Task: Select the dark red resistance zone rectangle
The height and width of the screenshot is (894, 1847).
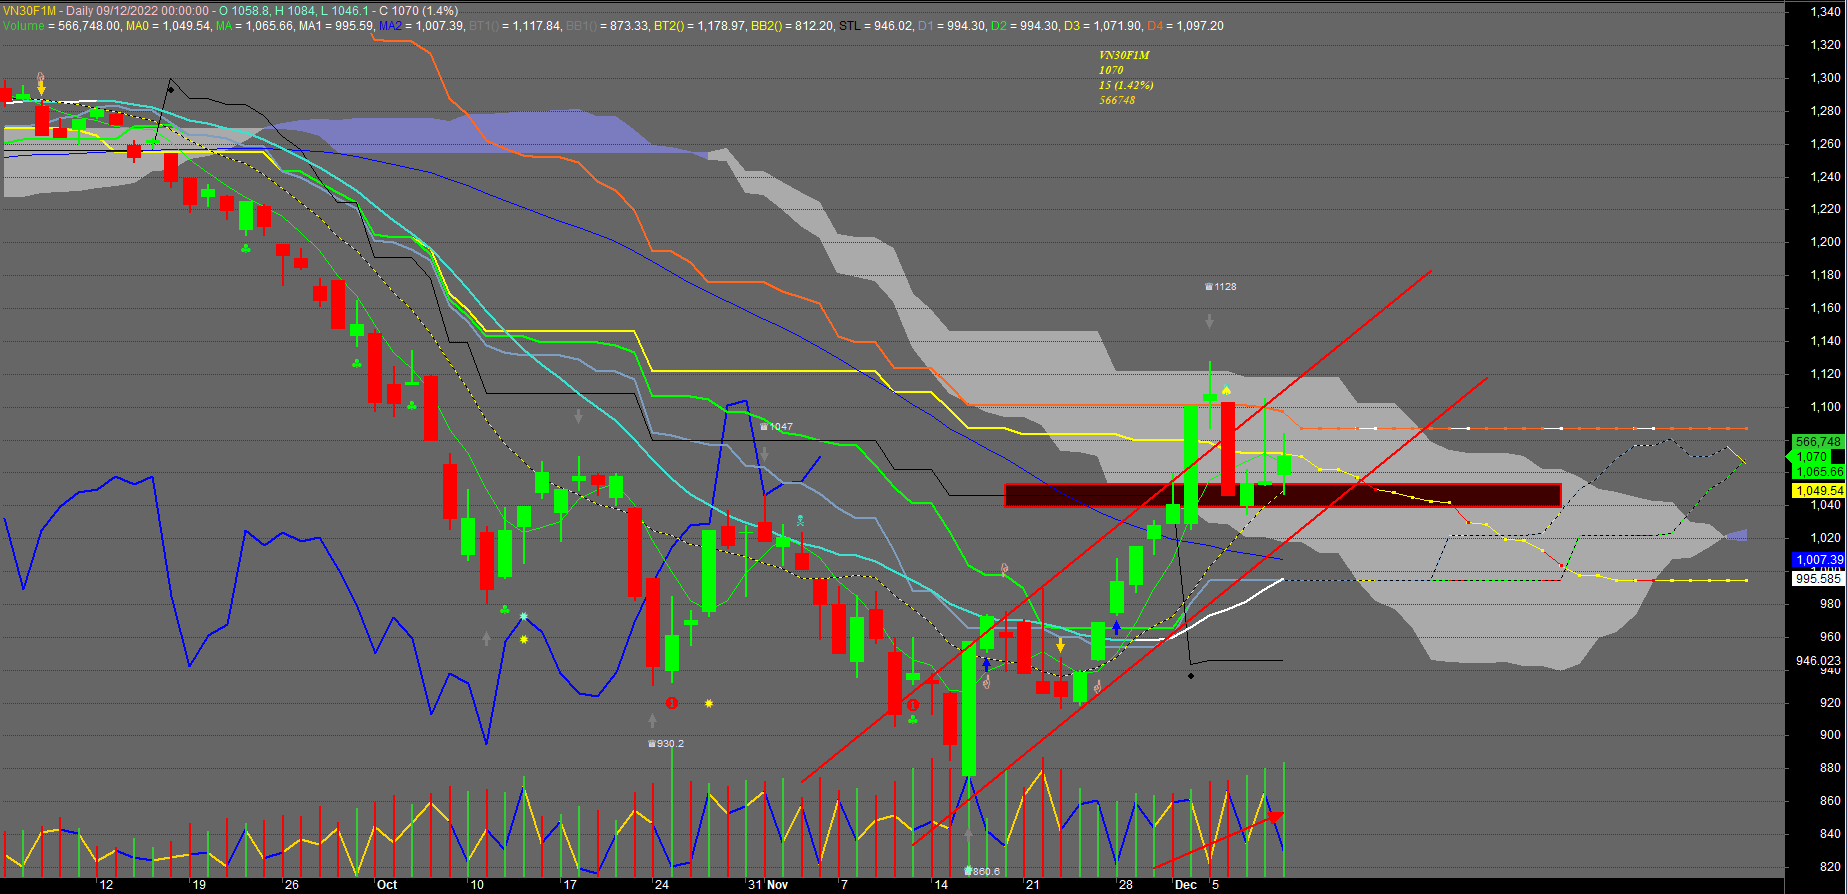Action: point(1282,495)
